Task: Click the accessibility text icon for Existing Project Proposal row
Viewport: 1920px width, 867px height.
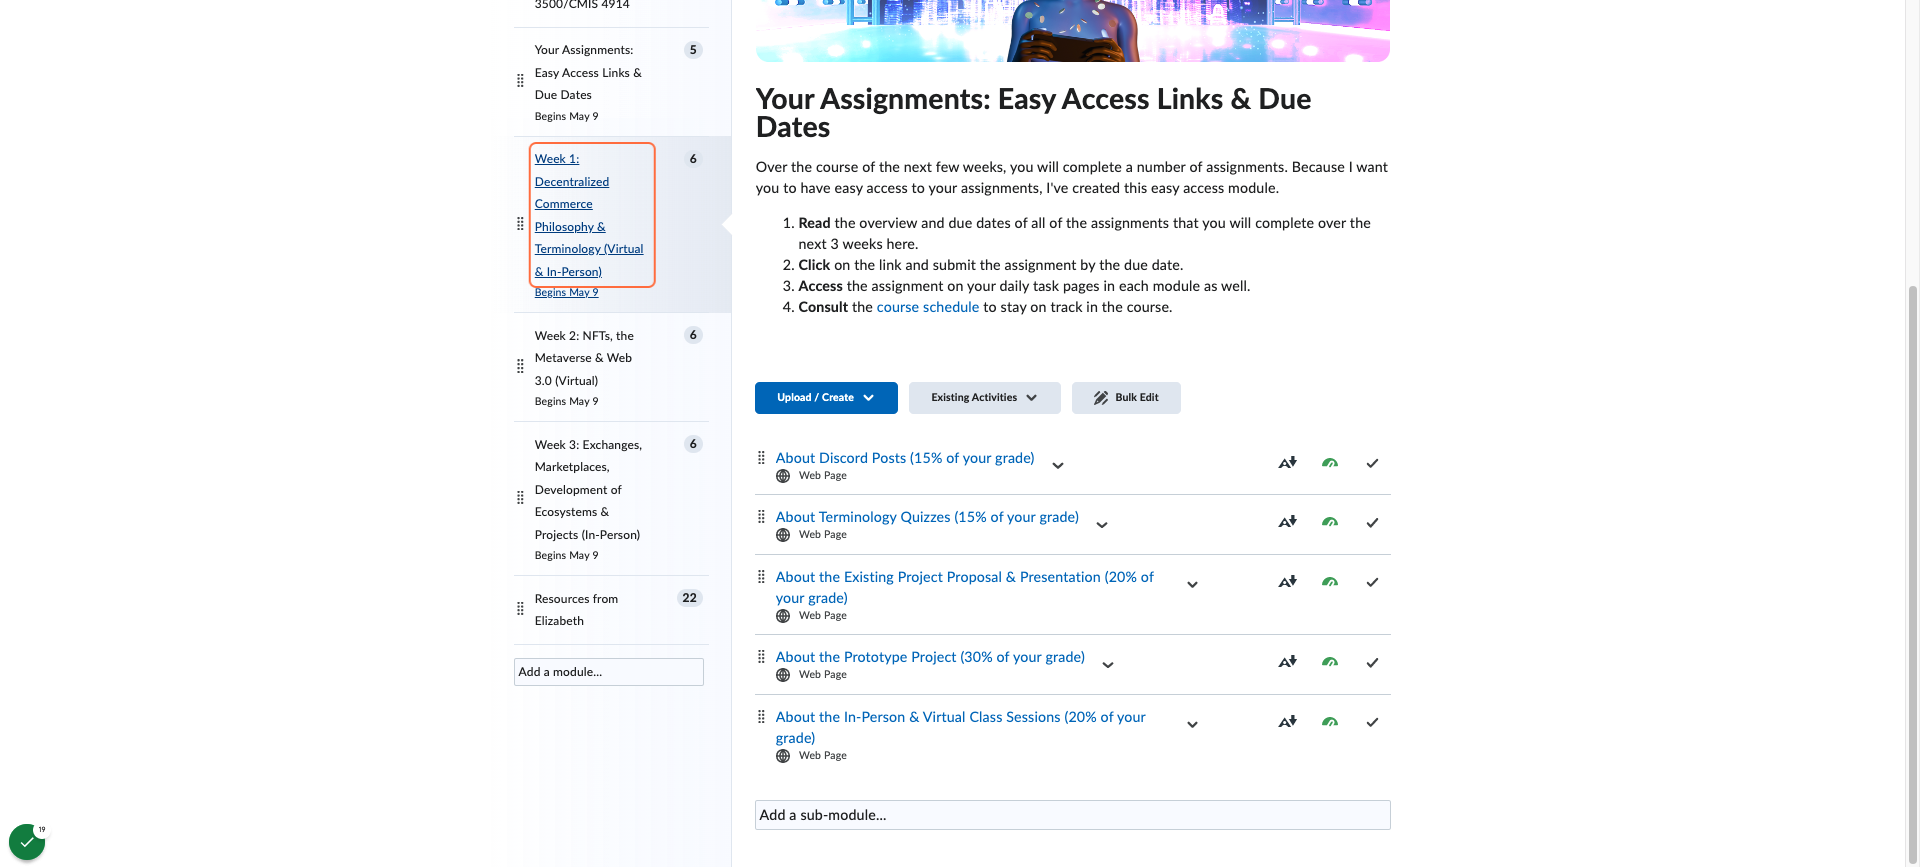Action: tap(1287, 582)
